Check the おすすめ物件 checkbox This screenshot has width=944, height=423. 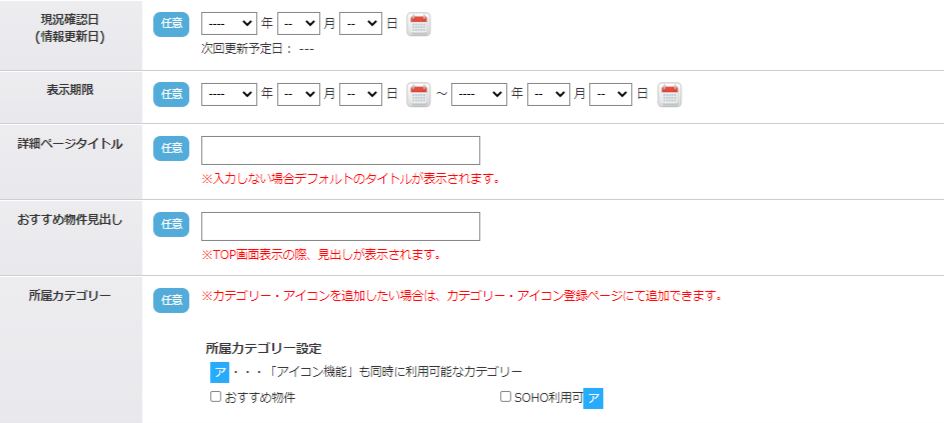215,397
